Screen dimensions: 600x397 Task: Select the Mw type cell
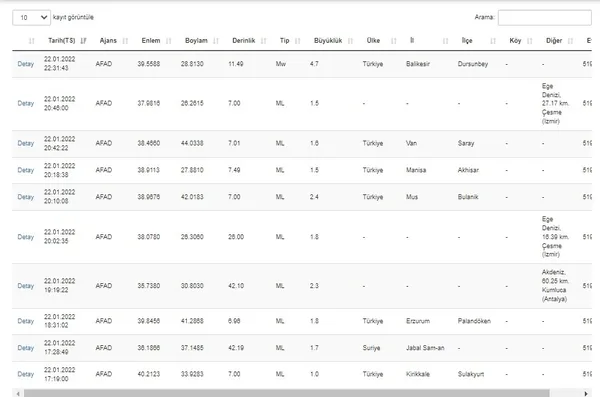click(280, 64)
